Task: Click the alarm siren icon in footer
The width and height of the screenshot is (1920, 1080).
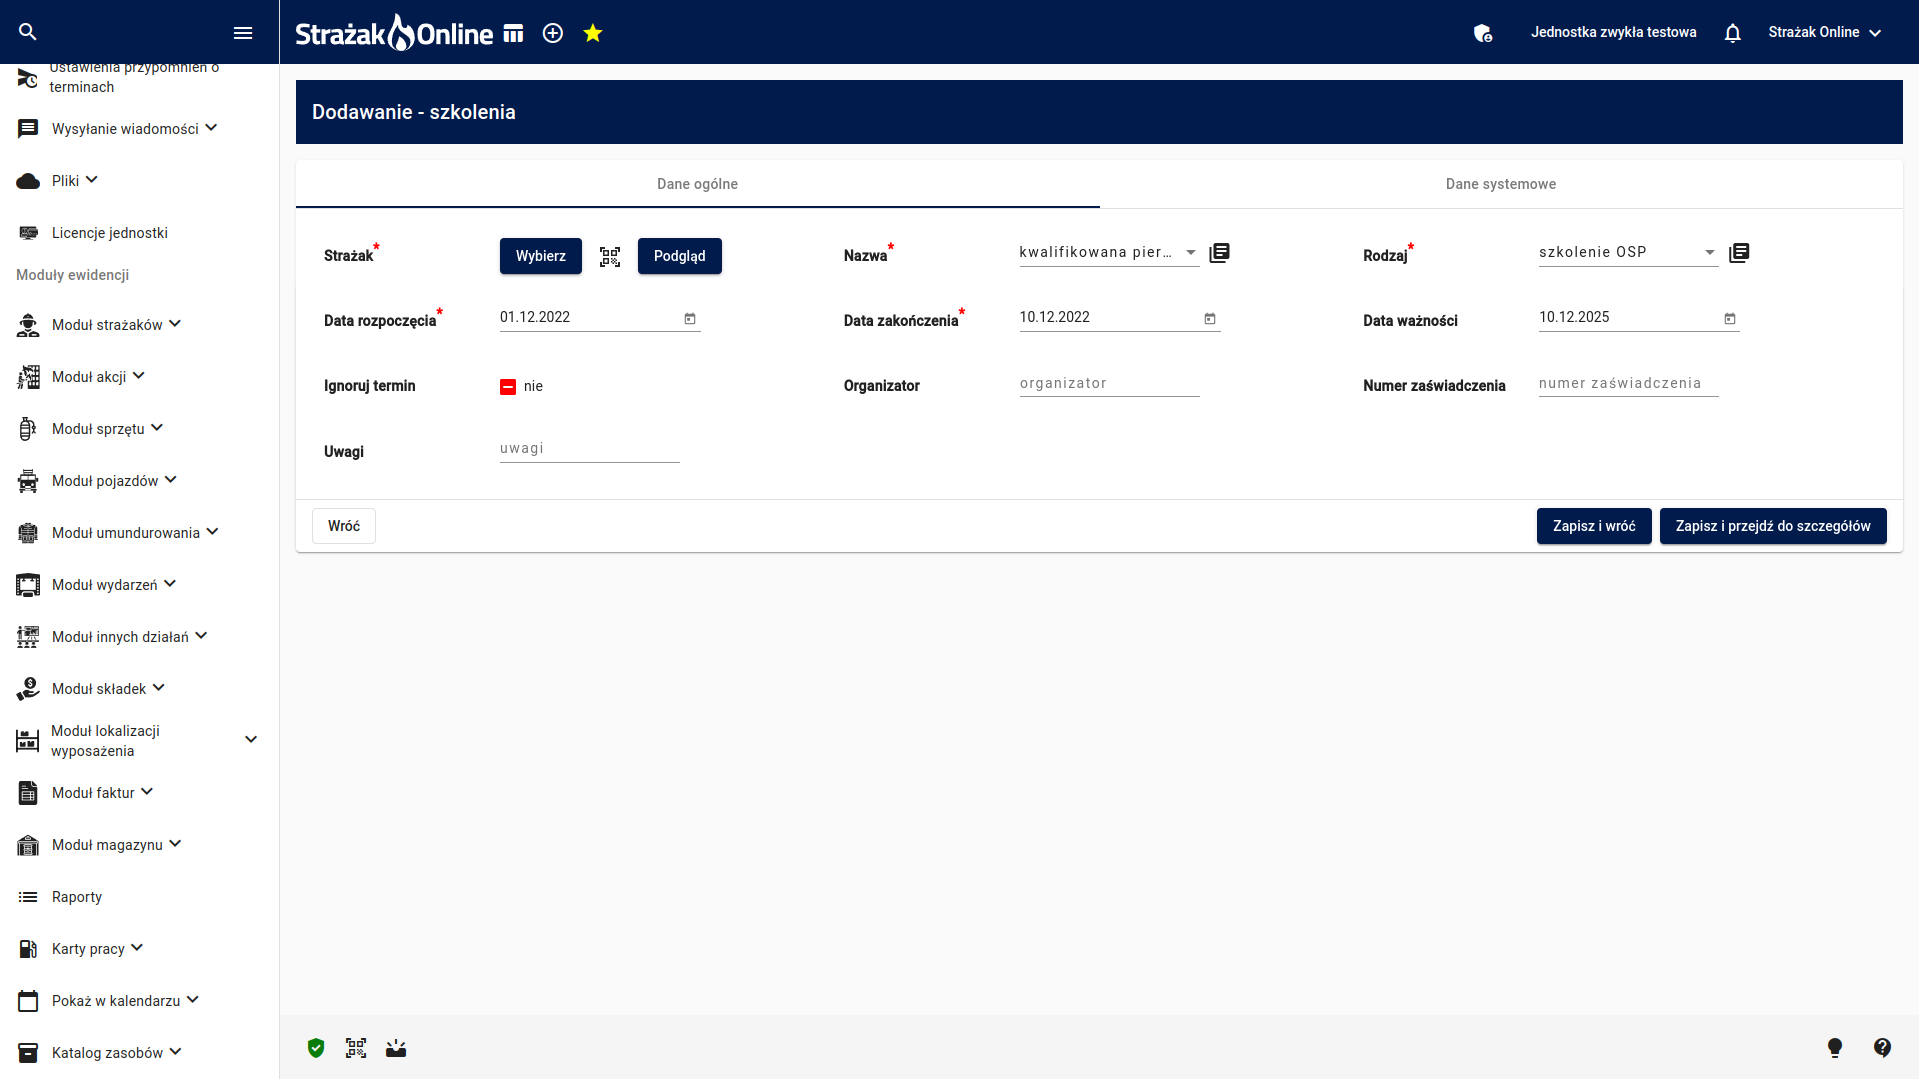Action: 396,1048
